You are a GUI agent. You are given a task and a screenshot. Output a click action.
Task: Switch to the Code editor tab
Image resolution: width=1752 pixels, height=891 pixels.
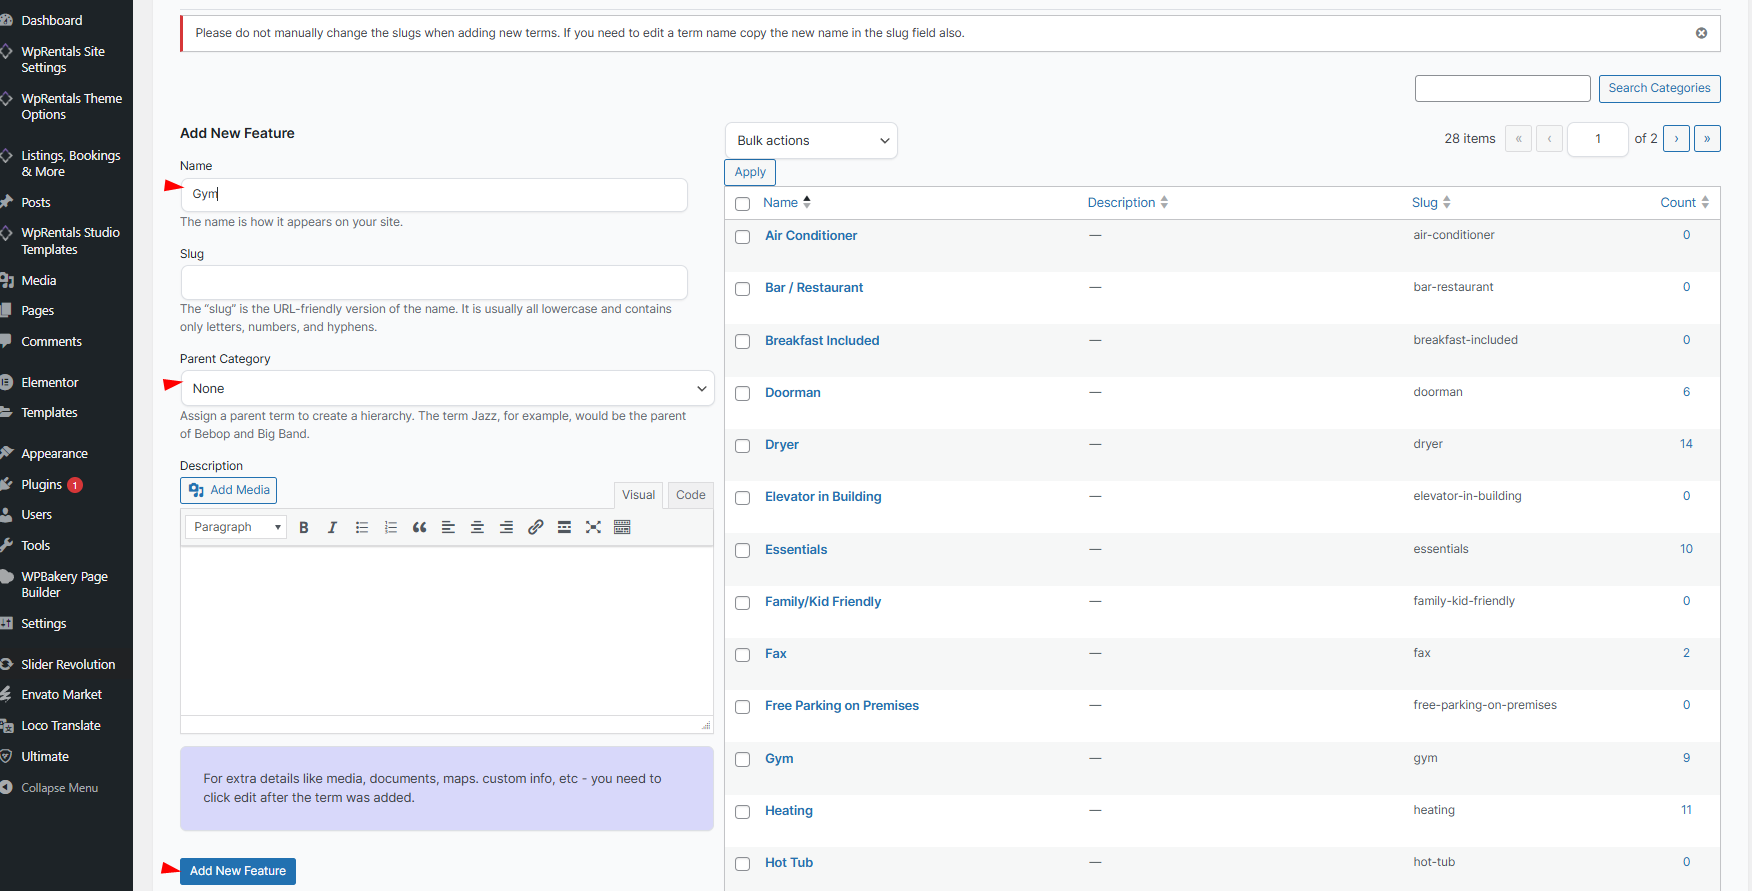[690, 495]
